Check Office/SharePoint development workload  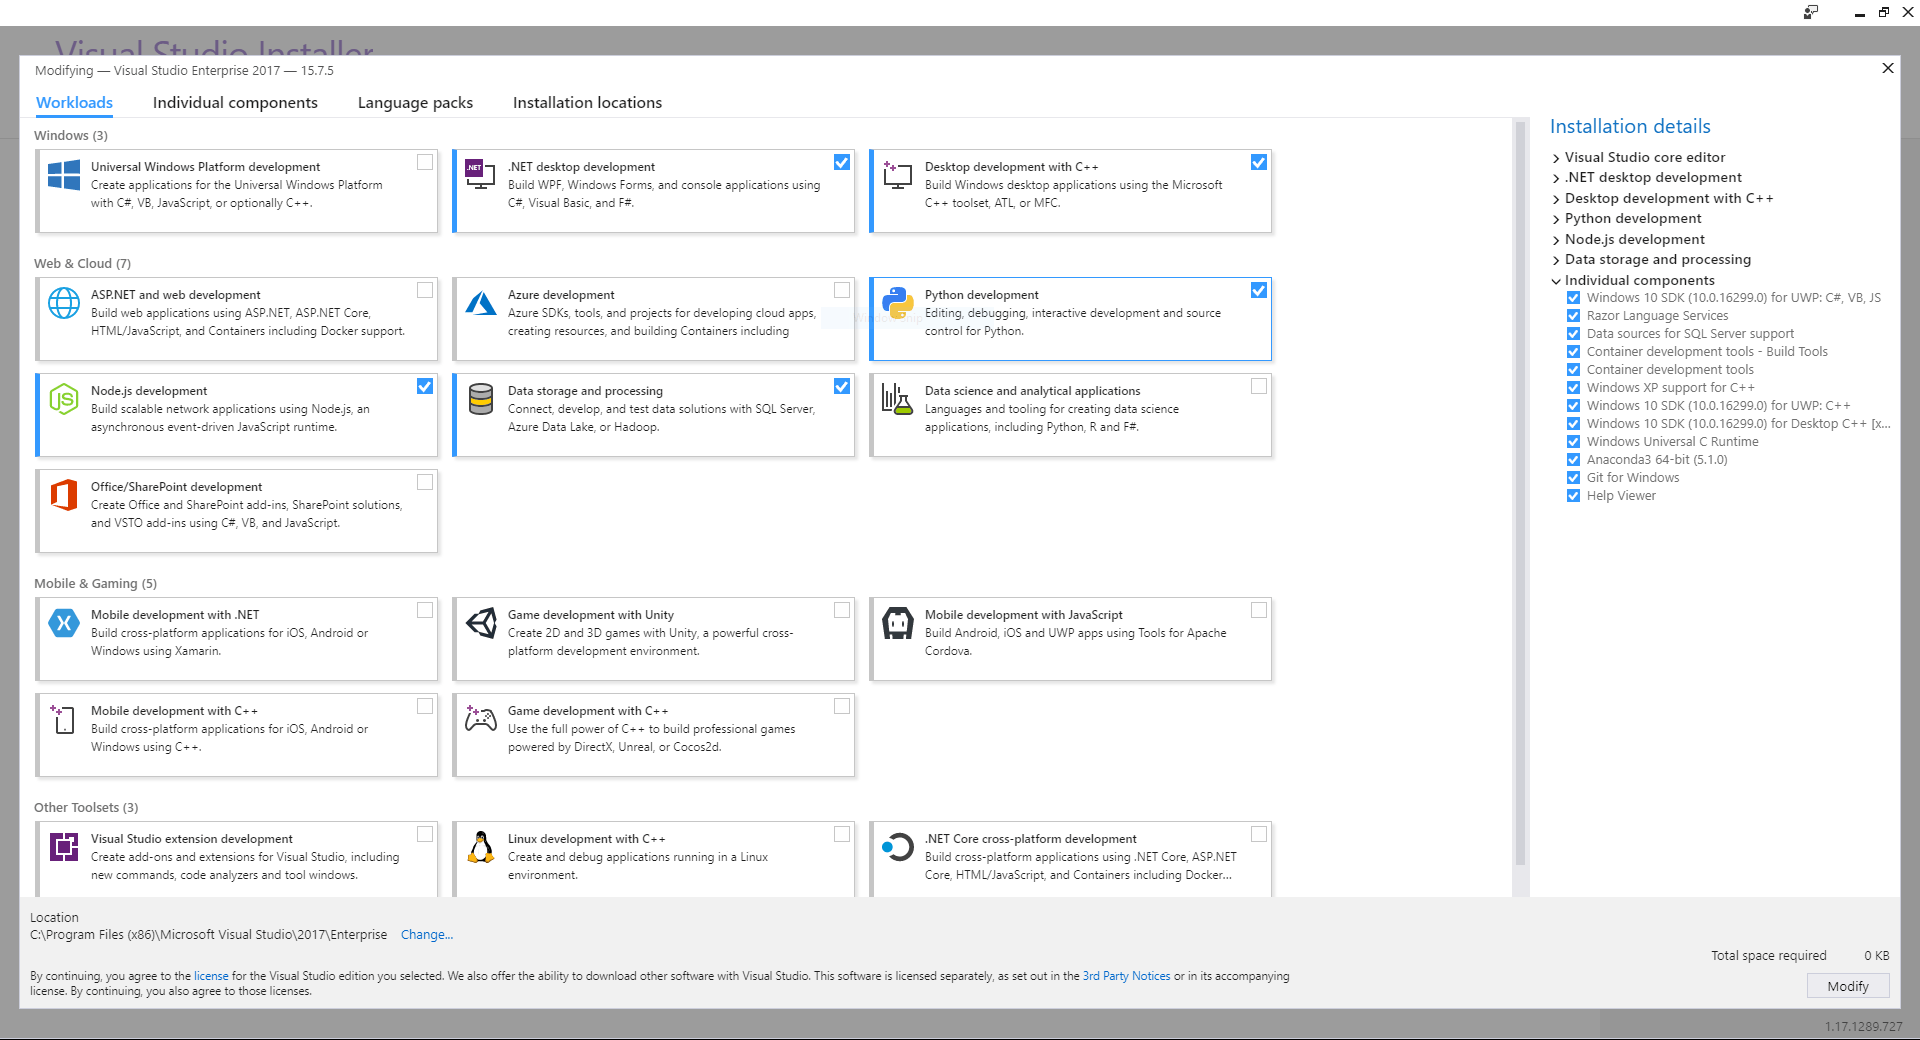pos(425,482)
